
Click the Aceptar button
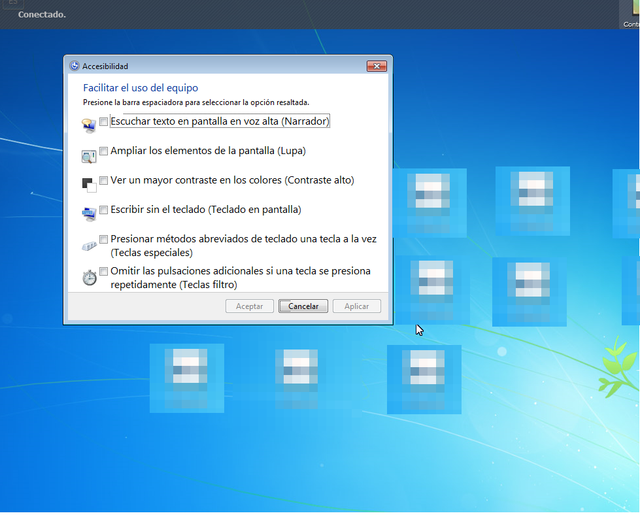coord(249,306)
